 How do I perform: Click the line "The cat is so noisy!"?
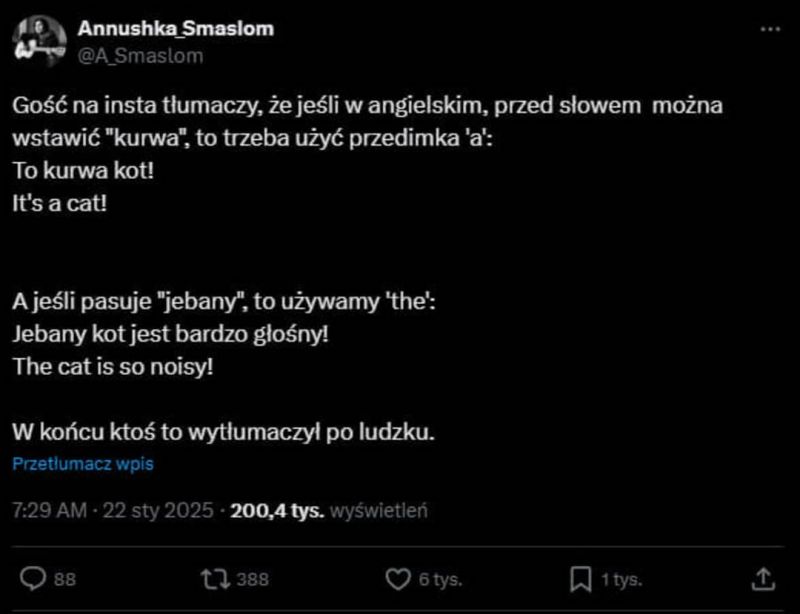tap(113, 366)
